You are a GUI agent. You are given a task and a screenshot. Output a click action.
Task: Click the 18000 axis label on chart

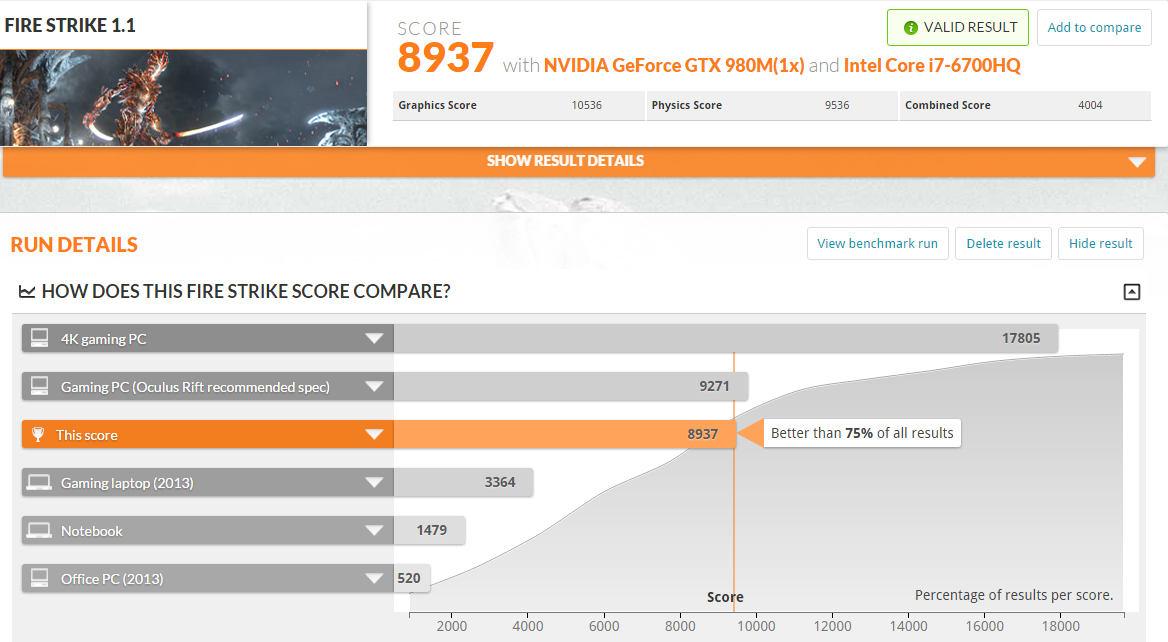(x=1061, y=626)
